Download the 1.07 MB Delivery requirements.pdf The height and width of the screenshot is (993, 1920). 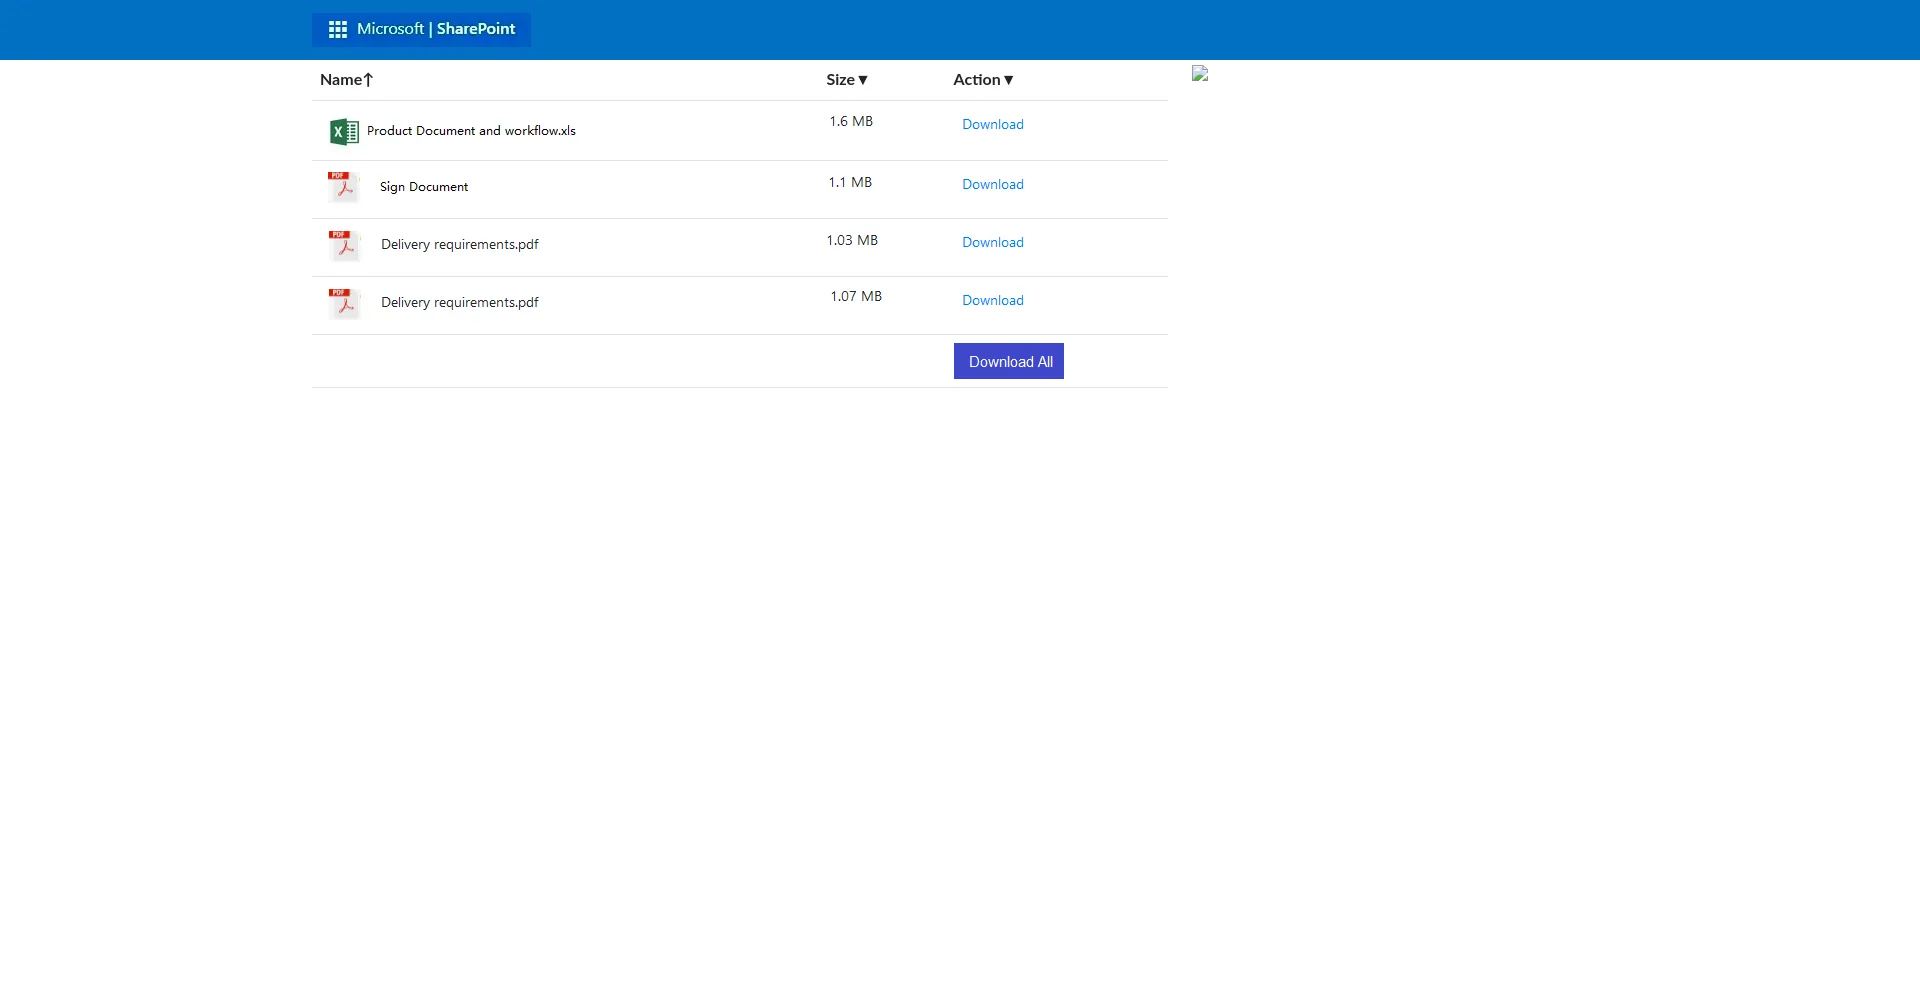coord(992,300)
